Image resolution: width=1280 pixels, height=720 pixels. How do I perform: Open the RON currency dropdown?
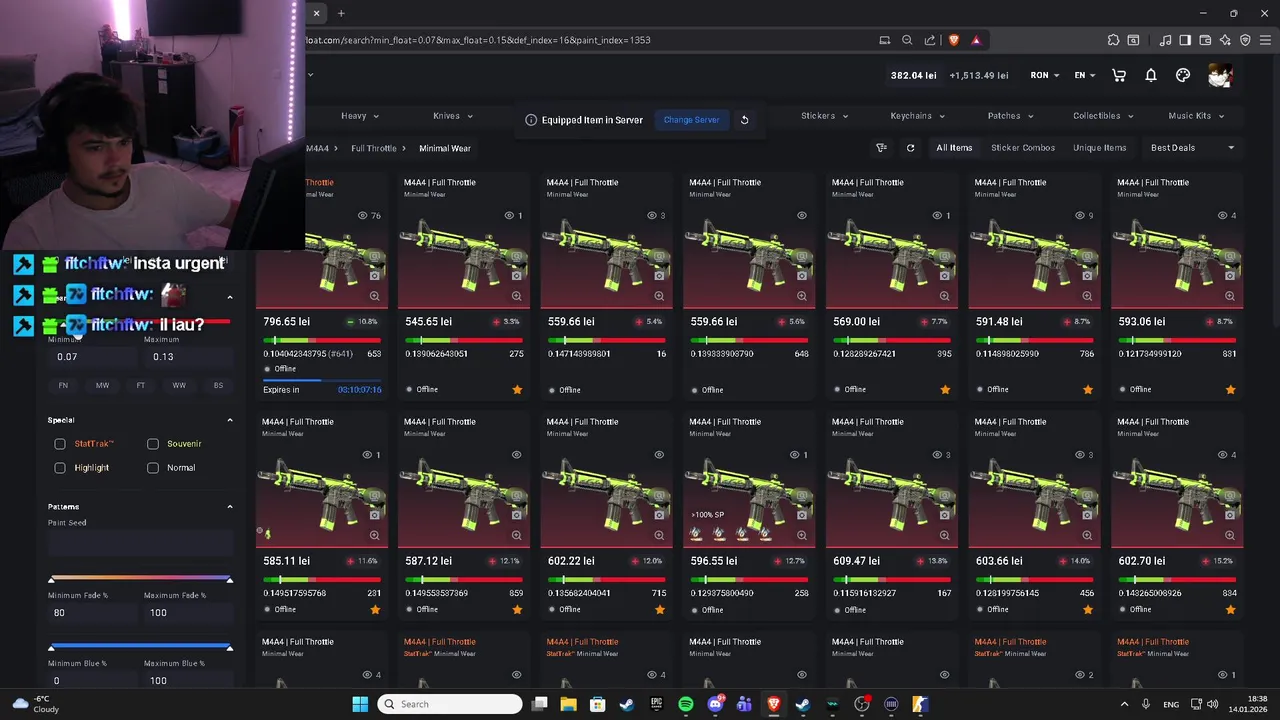pos(1045,75)
